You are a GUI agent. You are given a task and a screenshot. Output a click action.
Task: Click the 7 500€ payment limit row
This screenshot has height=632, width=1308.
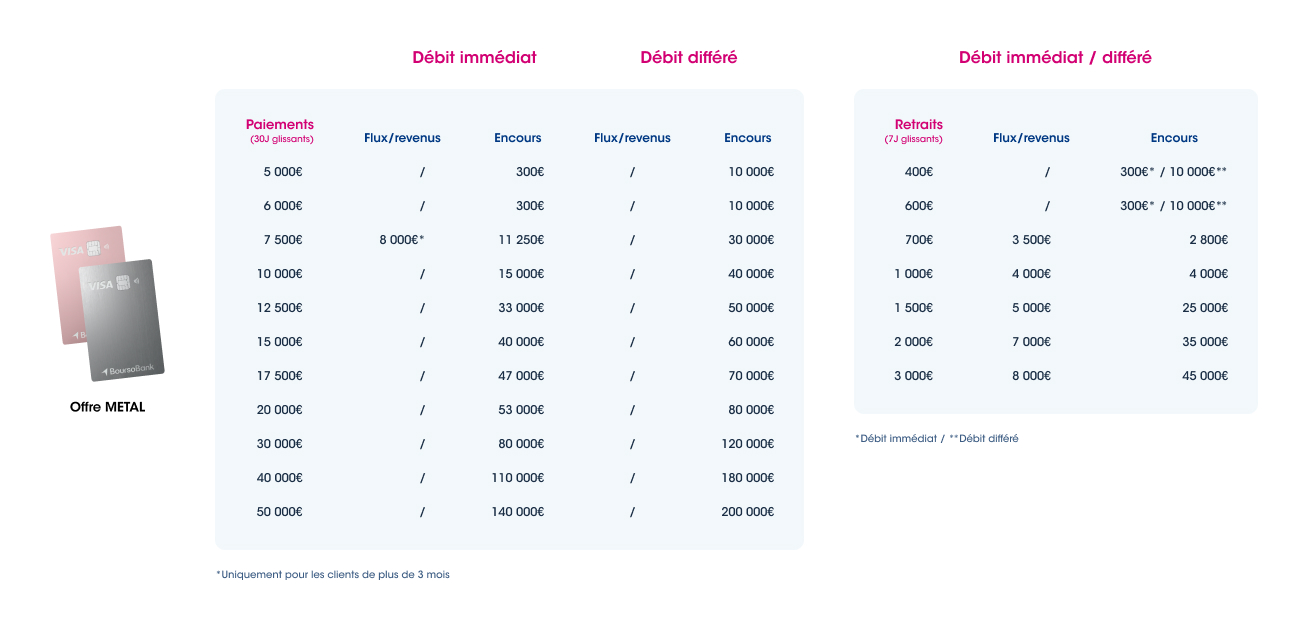pos(283,240)
